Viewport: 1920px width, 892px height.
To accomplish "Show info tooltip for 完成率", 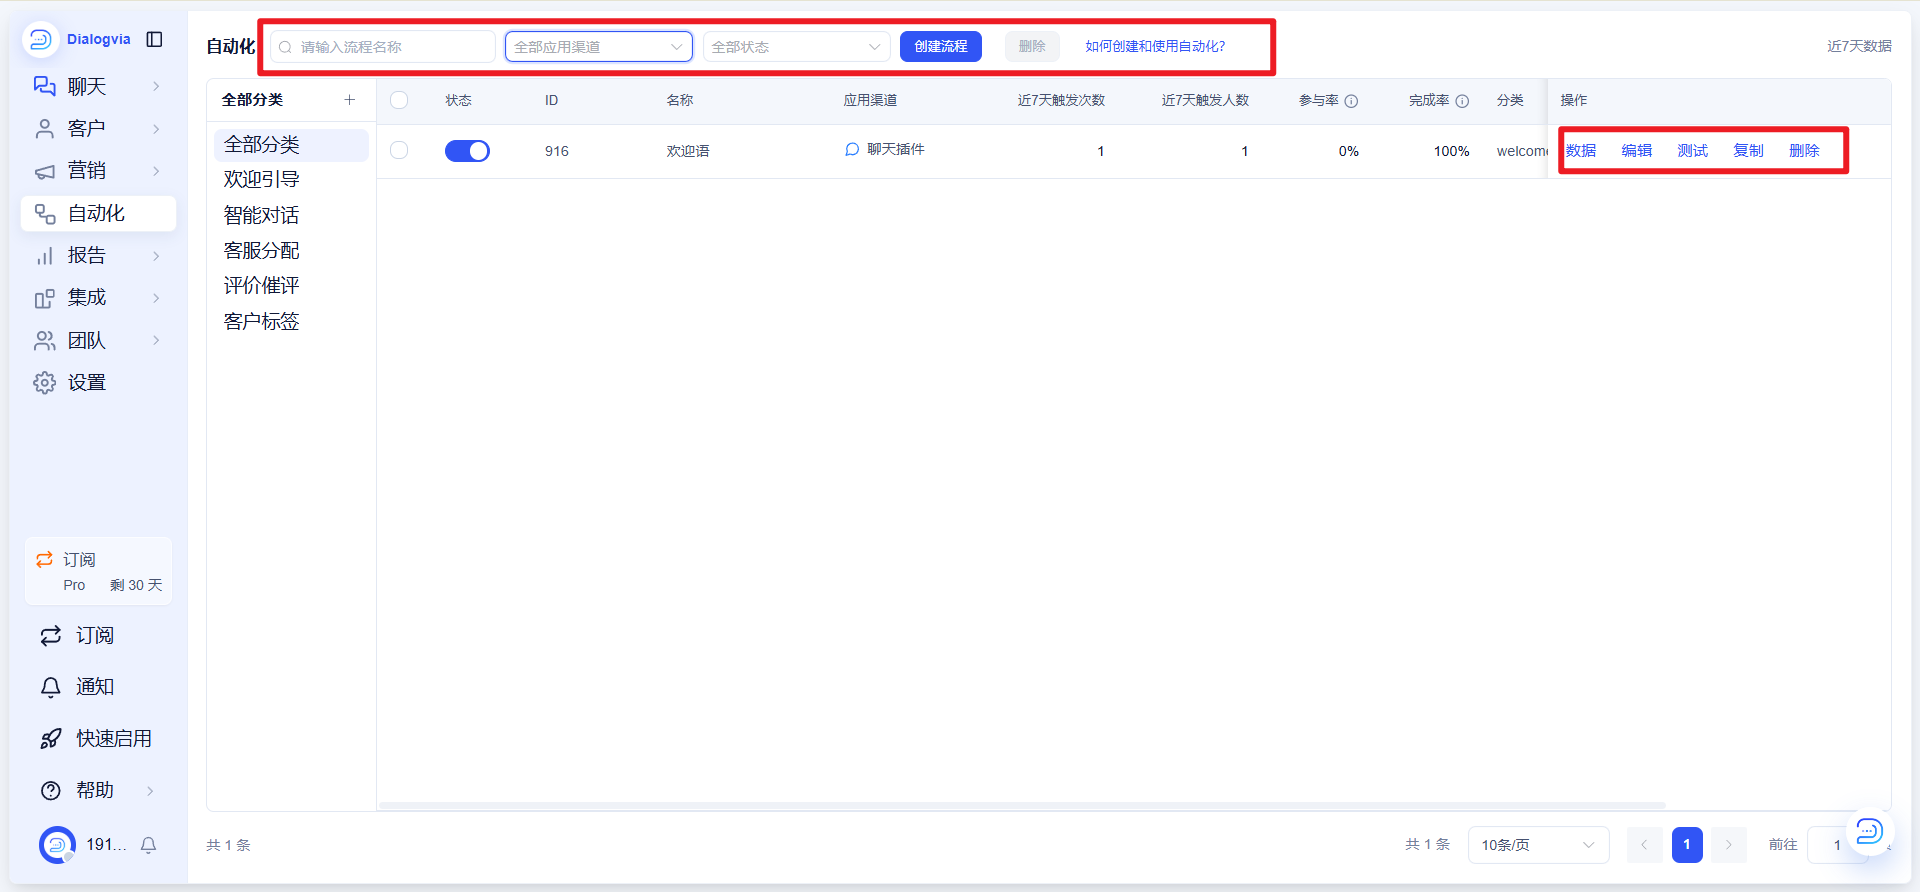I will pyautogui.click(x=1462, y=101).
